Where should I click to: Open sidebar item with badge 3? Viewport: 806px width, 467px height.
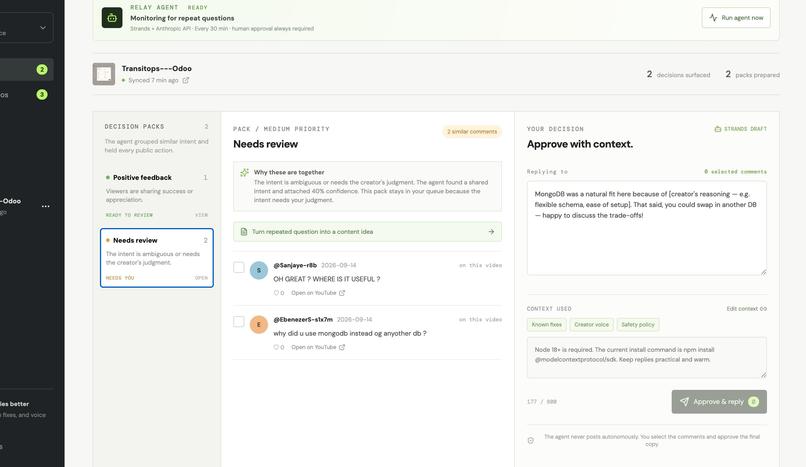[26, 95]
